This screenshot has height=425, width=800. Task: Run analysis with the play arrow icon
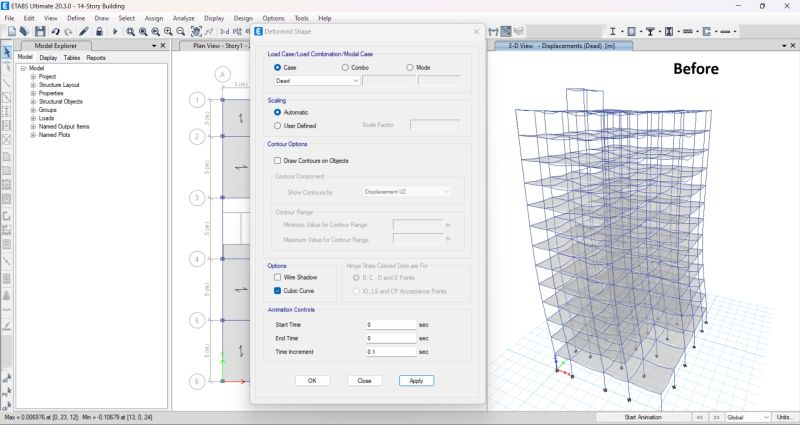point(115,32)
